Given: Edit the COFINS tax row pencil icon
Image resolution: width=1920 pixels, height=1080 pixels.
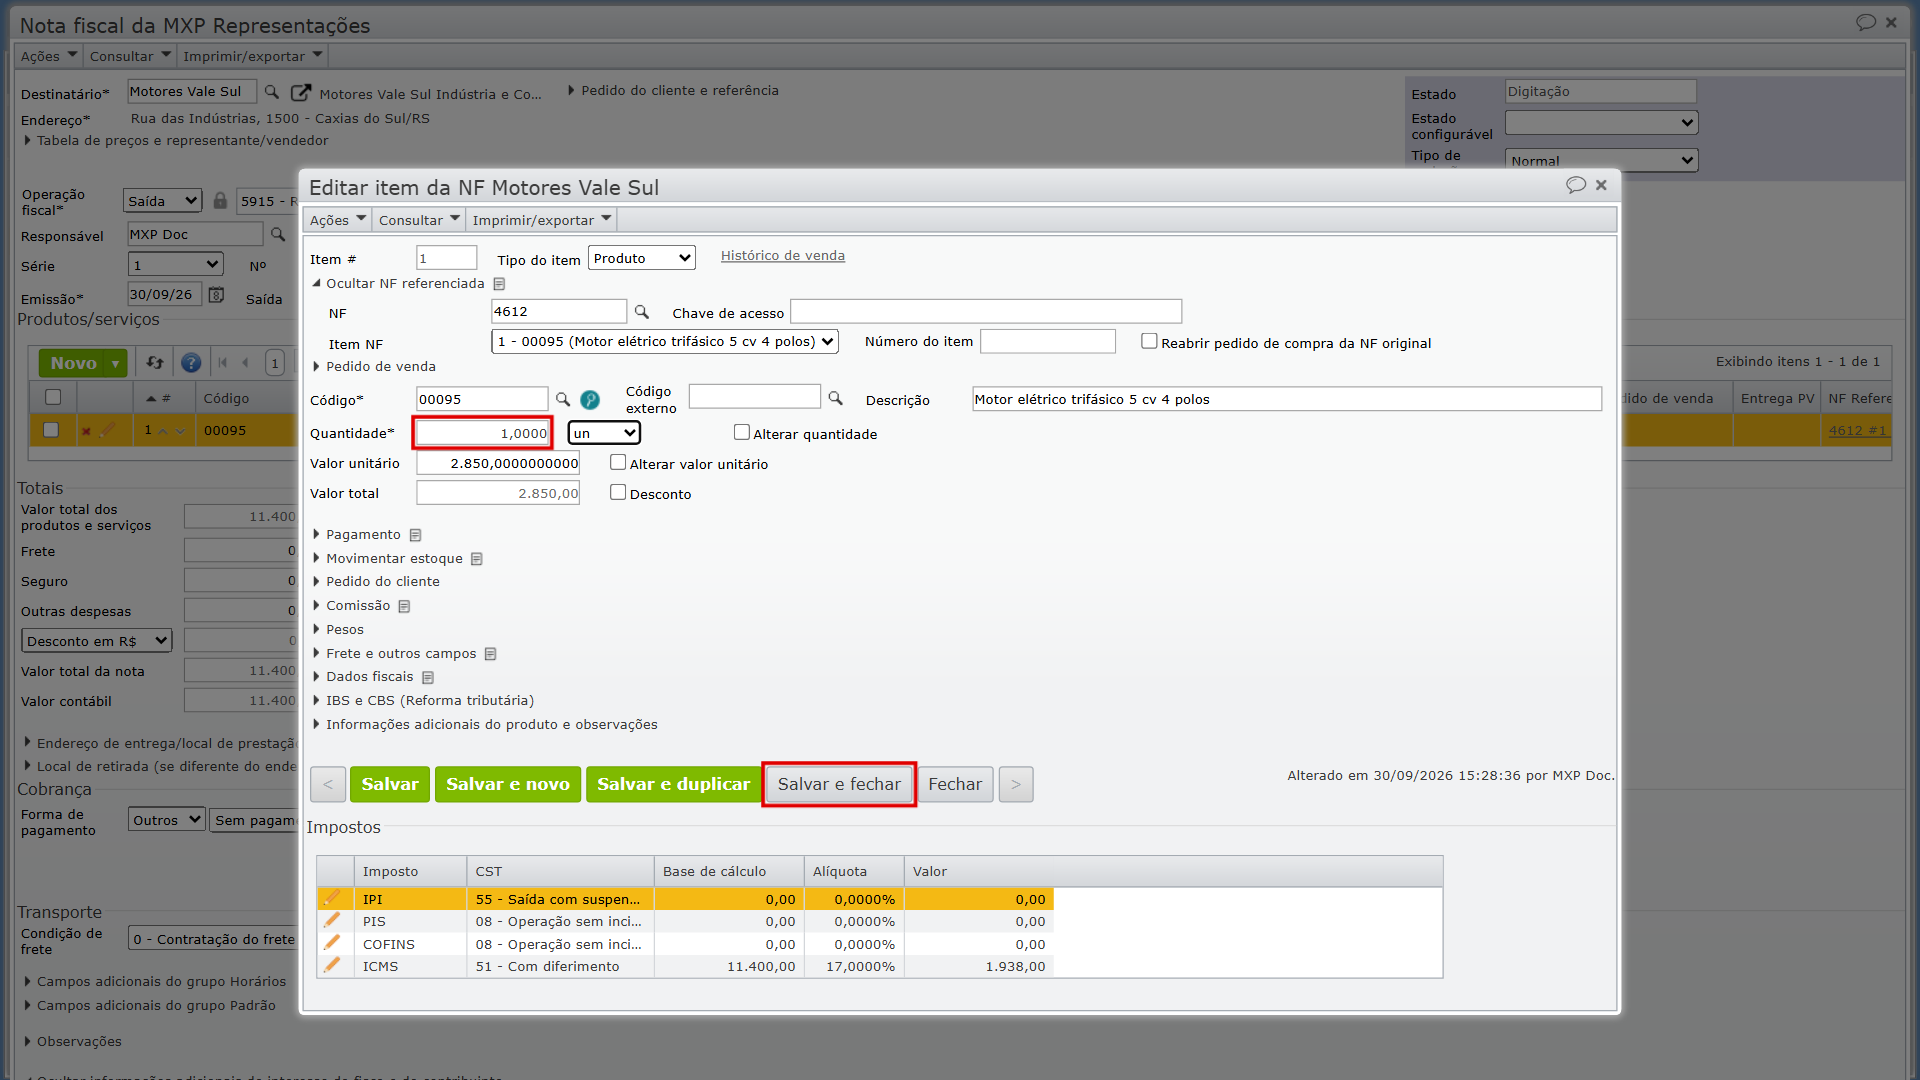Looking at the screenshot, I should 332,943.
